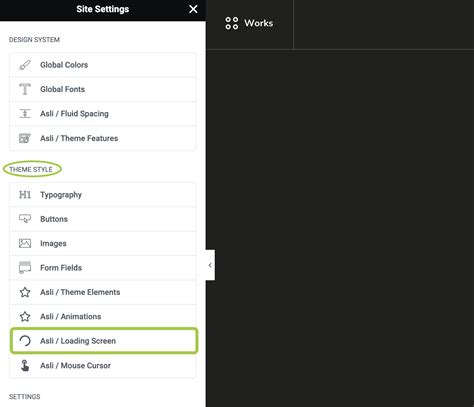The image size is (474, 407).
Task: Open the Global Colors panel
Action: (103, 65)
